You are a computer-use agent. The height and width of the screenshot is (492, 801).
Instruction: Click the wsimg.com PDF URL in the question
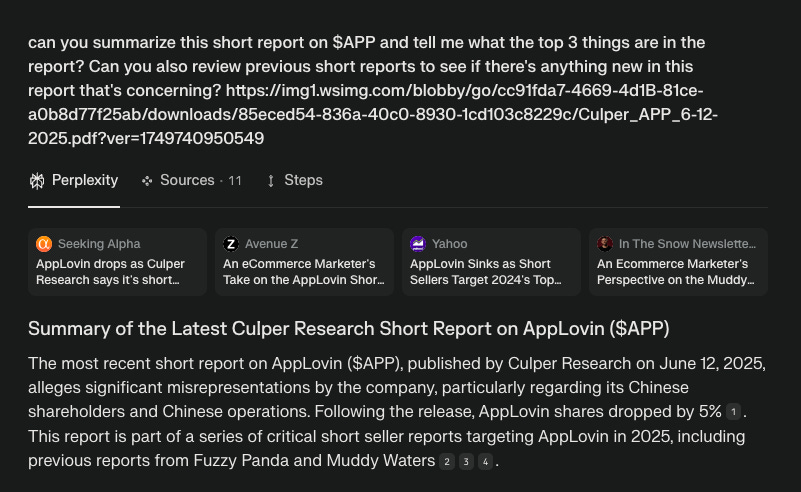(373, 114)
